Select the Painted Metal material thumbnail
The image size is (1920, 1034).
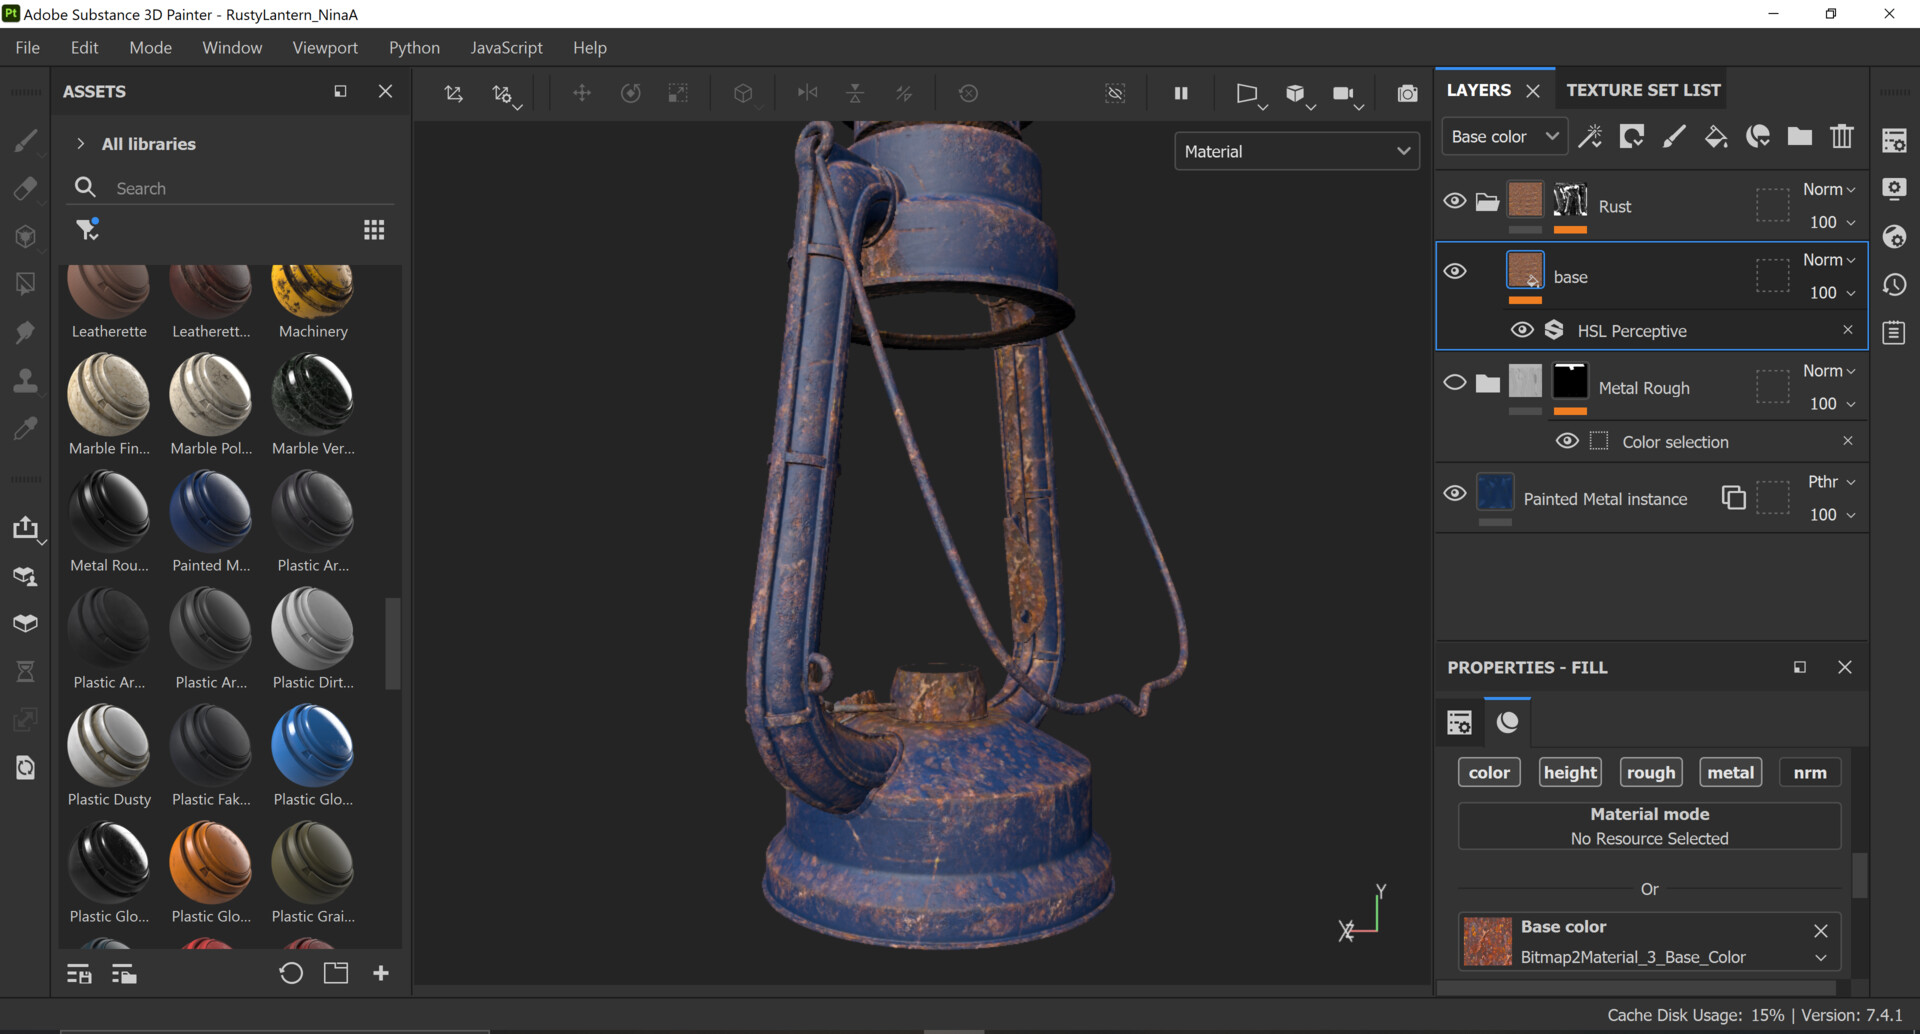point(210,510)
